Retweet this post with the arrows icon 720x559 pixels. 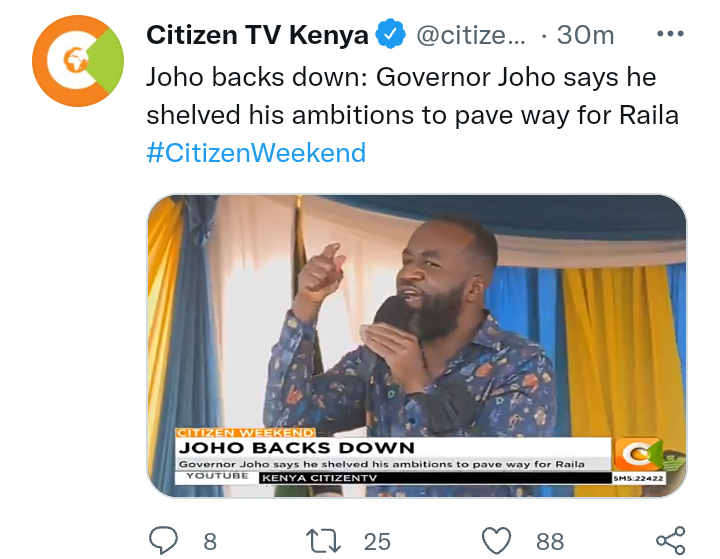coord(323,541)
